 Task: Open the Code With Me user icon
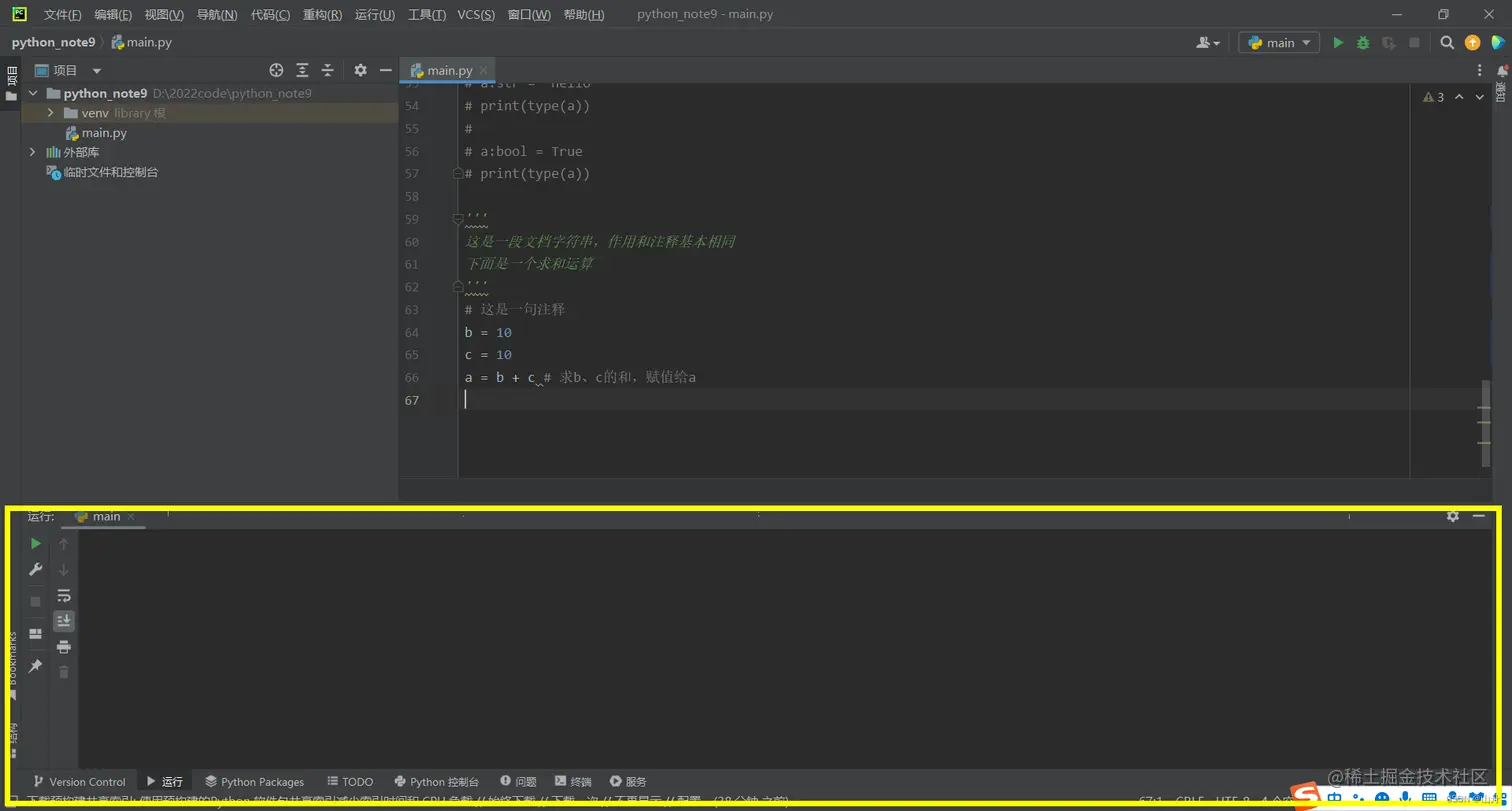(1208, 43)
